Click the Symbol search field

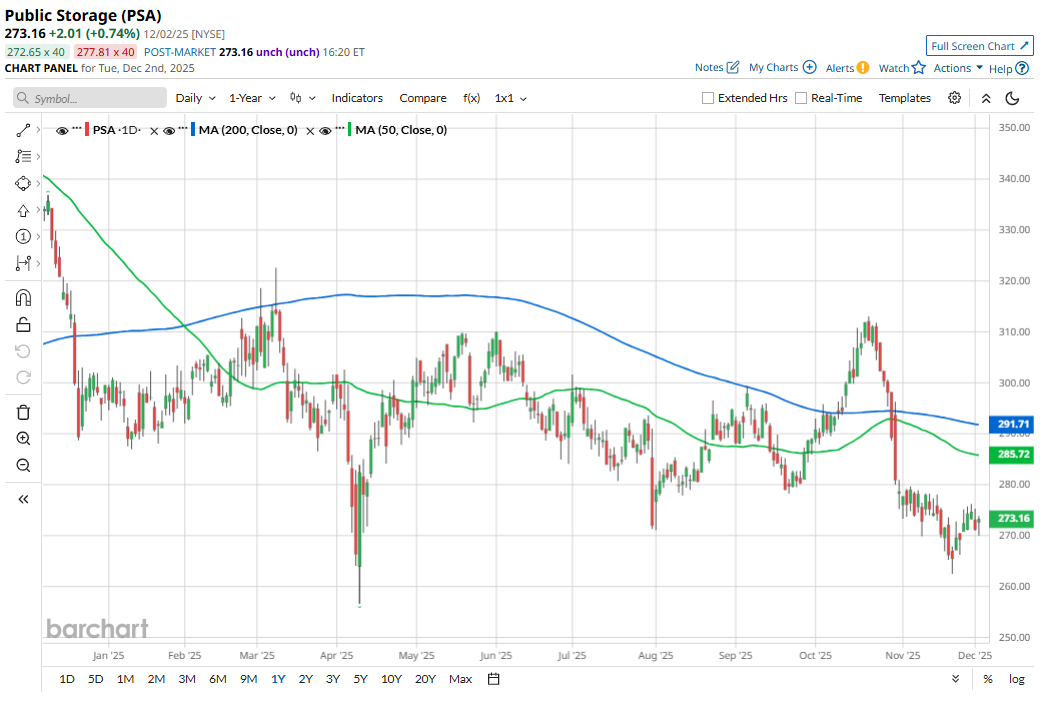coord(90,98)
